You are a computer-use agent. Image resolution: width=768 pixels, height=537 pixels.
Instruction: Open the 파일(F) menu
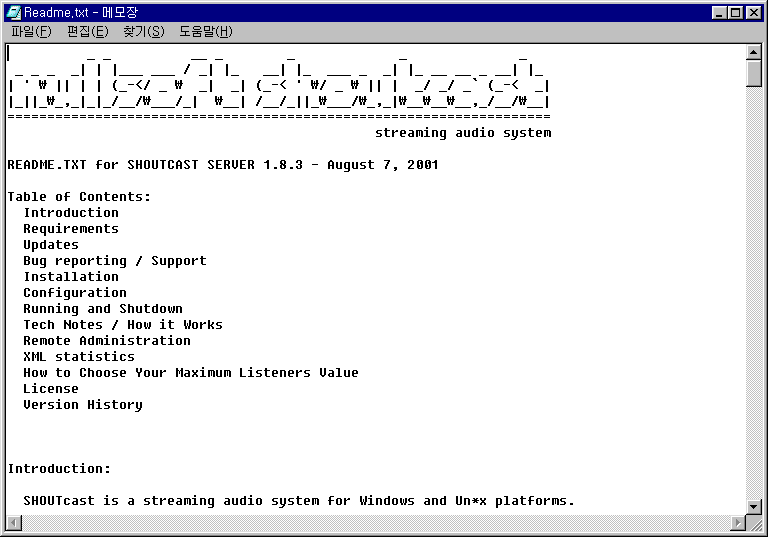(x=31, y=32)
